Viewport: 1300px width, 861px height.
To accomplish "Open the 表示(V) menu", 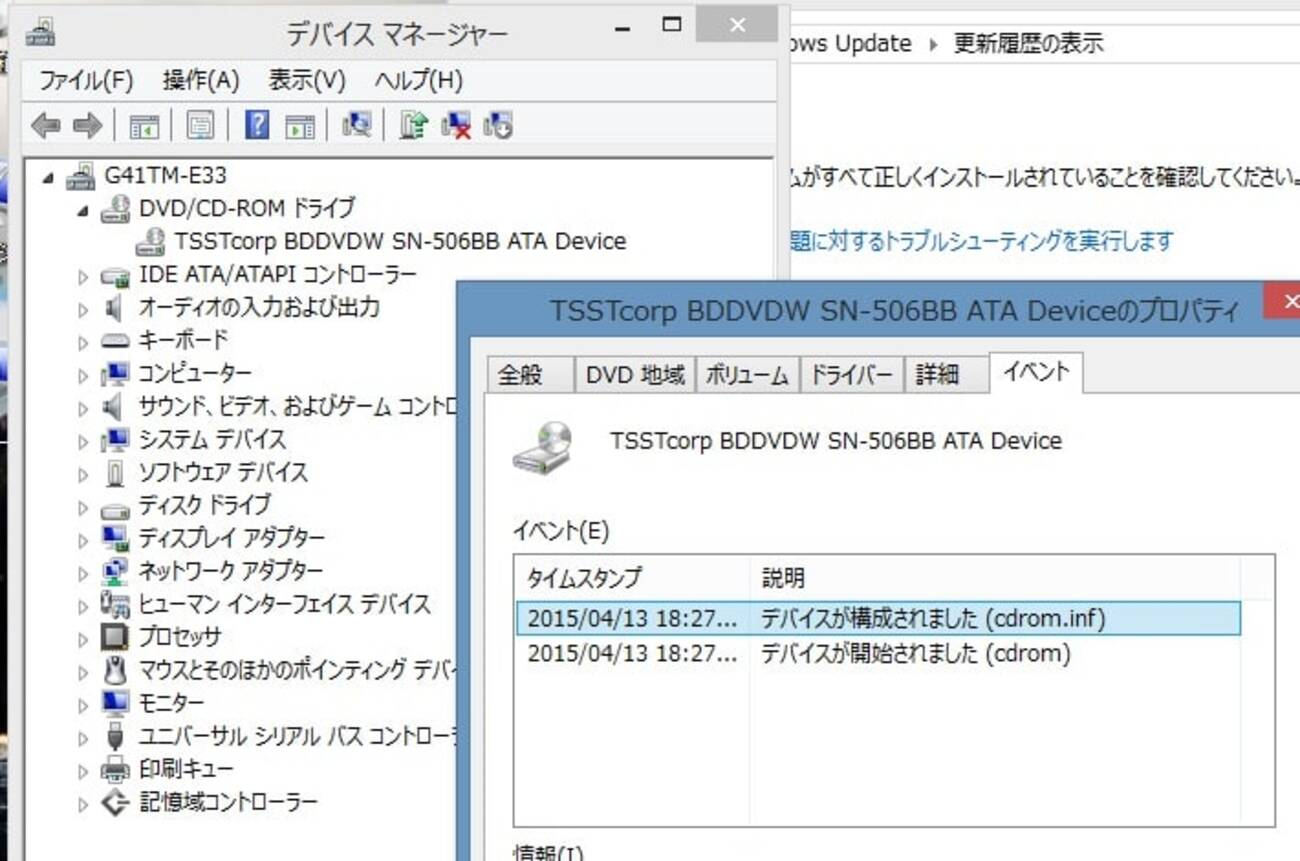I will click(307, 80).
